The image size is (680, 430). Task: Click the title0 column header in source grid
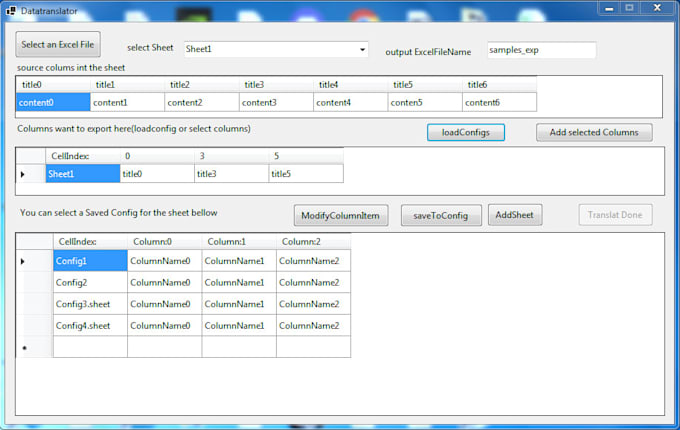(53, 85)
